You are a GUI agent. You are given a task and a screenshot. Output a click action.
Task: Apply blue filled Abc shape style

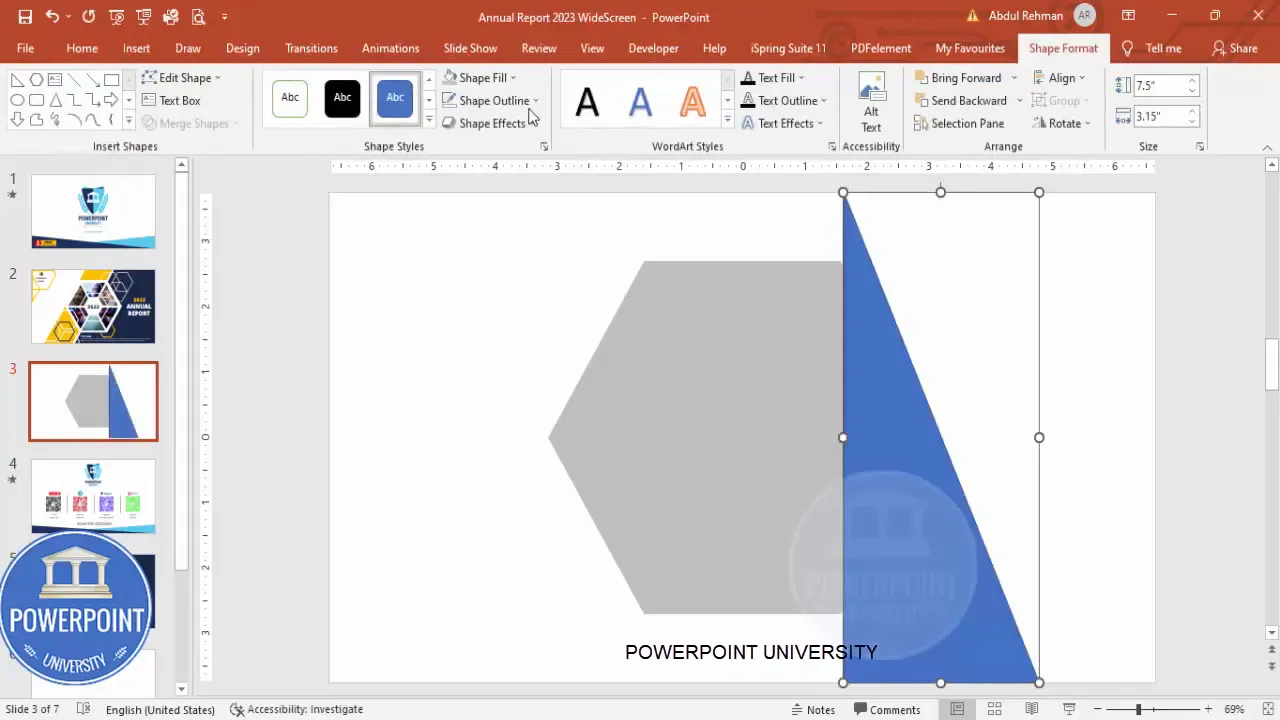(x=395, y=98)
